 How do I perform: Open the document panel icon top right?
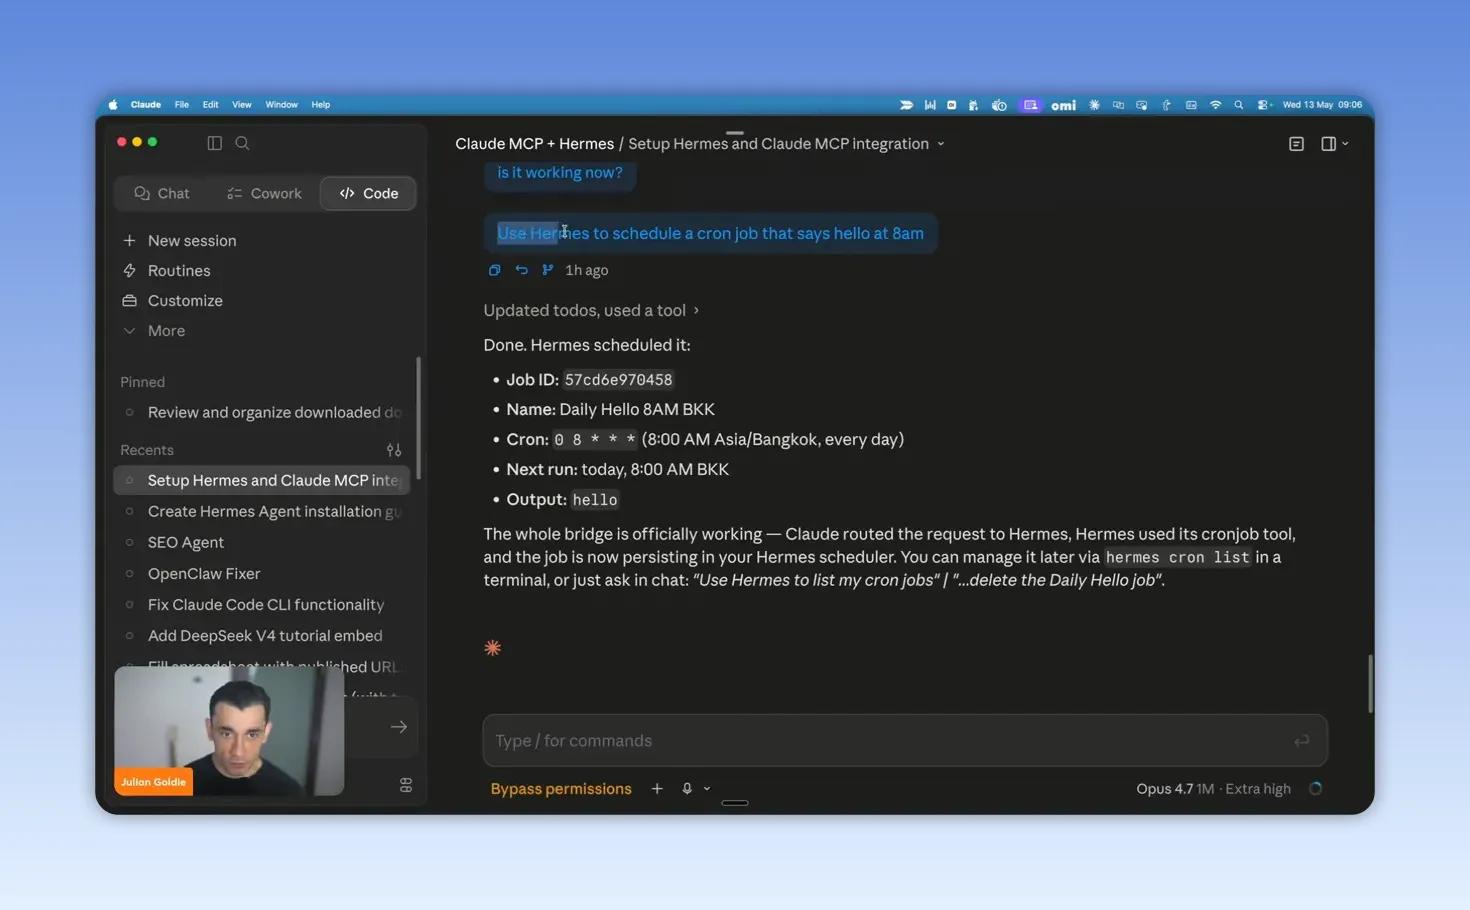point(1296,144)
